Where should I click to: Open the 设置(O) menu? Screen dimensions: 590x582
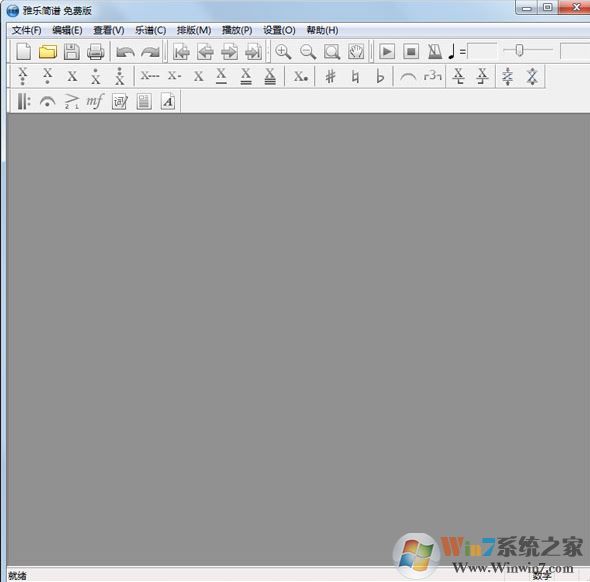[x=279, y=30]
